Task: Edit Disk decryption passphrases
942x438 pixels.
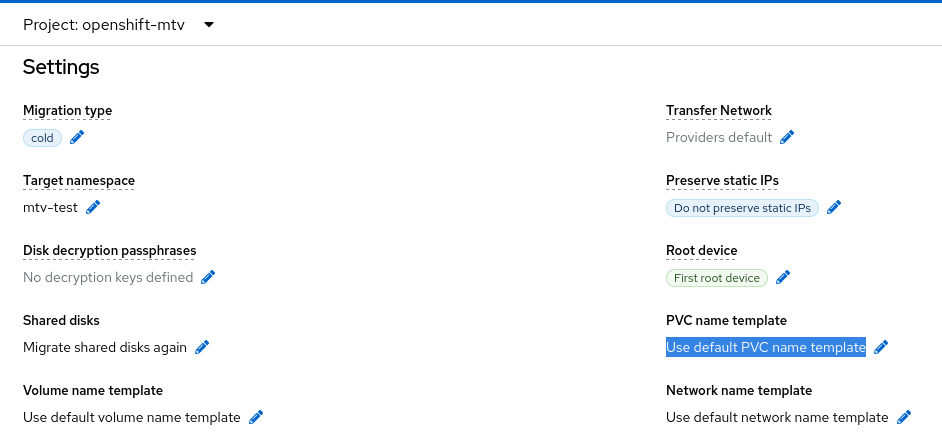Action: [208, 277]
